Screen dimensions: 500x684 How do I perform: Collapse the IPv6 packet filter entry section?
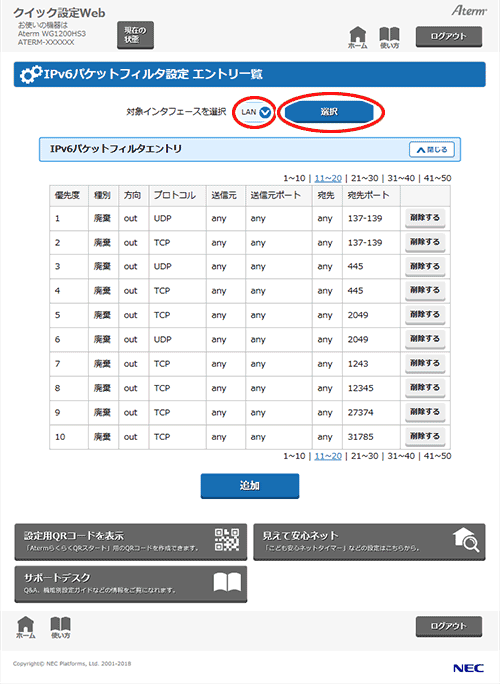(432, 150)
